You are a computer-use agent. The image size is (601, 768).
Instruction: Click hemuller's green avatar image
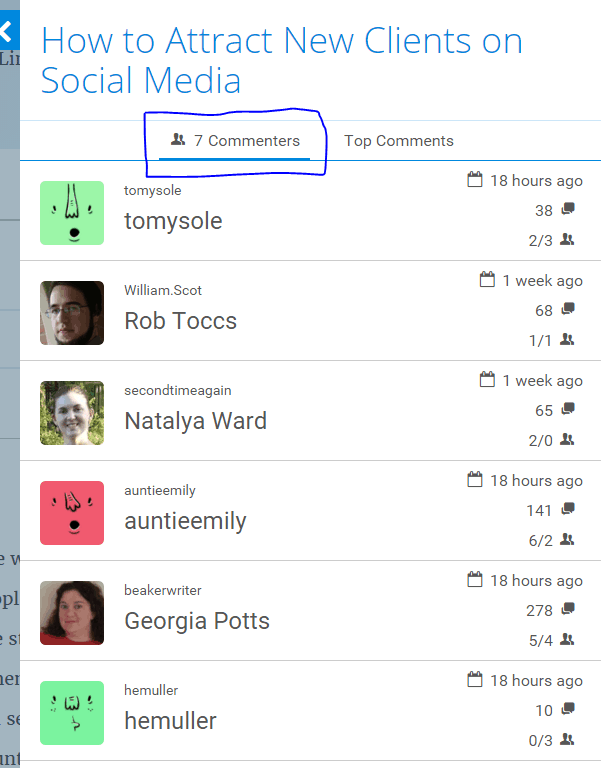click(x=72, y=713)
